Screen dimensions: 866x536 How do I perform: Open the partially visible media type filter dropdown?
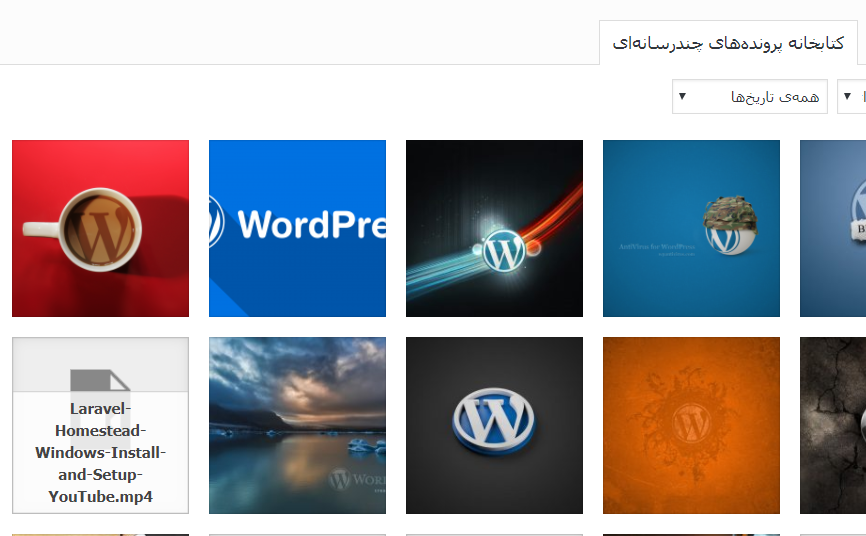pyautogui.click(x=852, y=97)
